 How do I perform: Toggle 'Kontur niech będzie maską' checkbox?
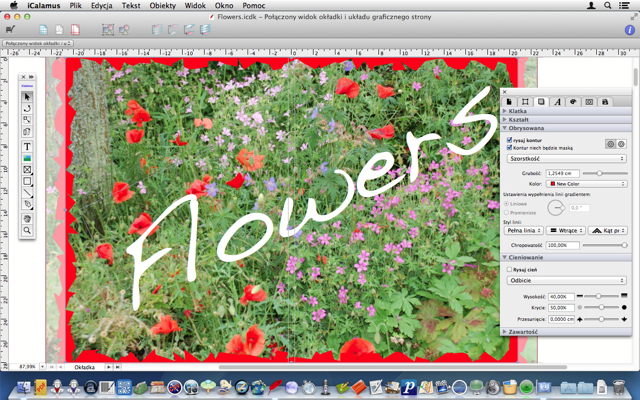click(x=509, y=148)
